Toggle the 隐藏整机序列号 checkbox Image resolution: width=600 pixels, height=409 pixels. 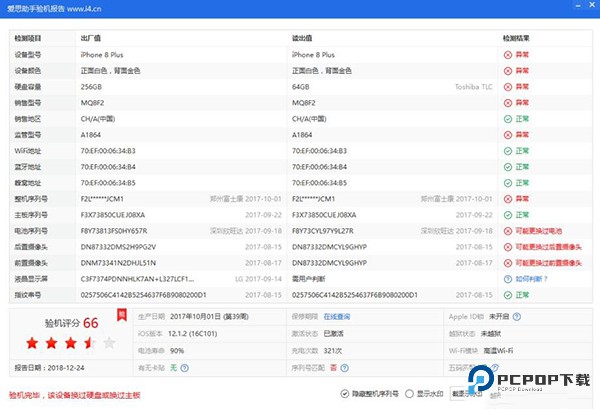coord(344,394)
